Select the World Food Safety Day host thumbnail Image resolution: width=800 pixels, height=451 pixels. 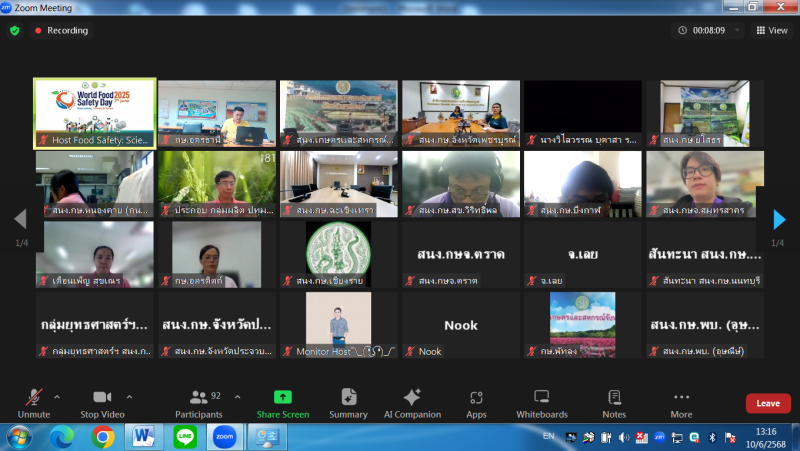pyautogui.click(x=96, y=113)
